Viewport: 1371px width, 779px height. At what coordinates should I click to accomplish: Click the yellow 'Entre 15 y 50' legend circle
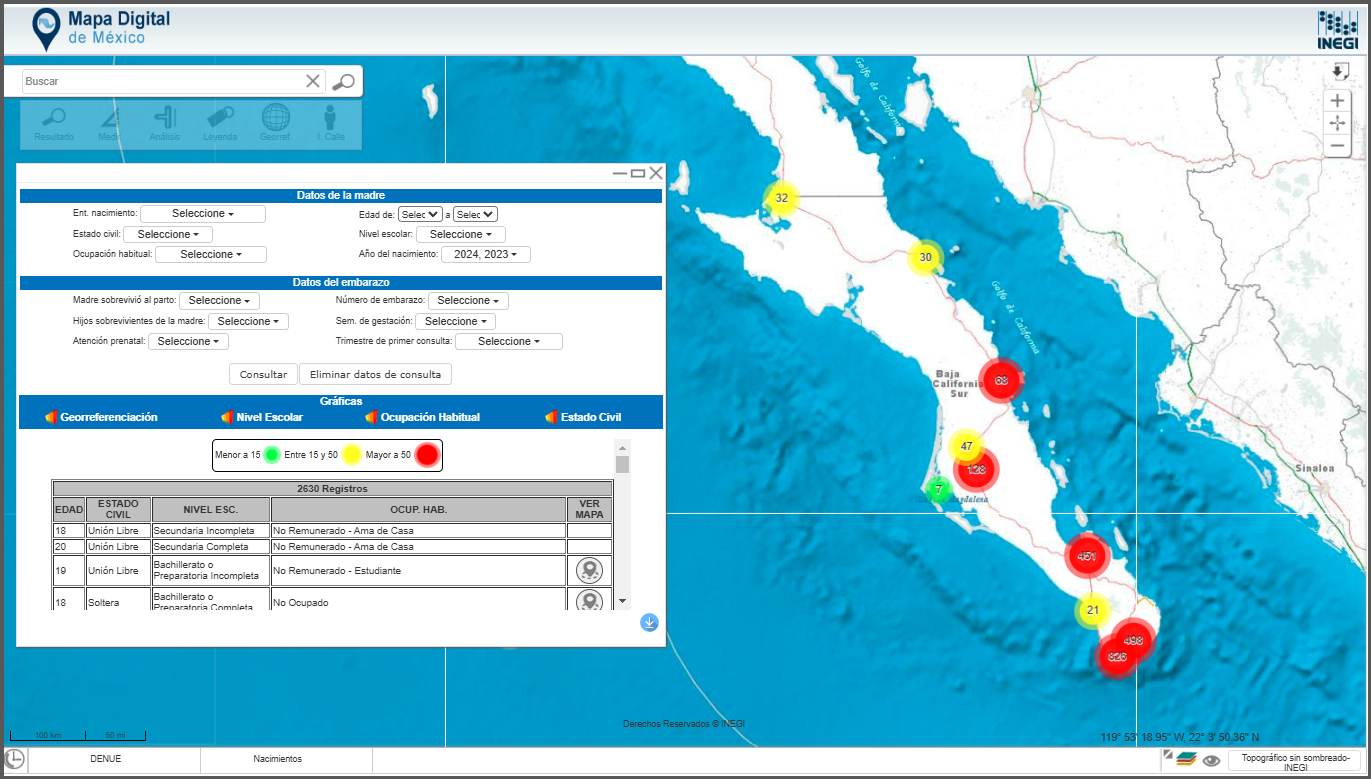point(352,455)
